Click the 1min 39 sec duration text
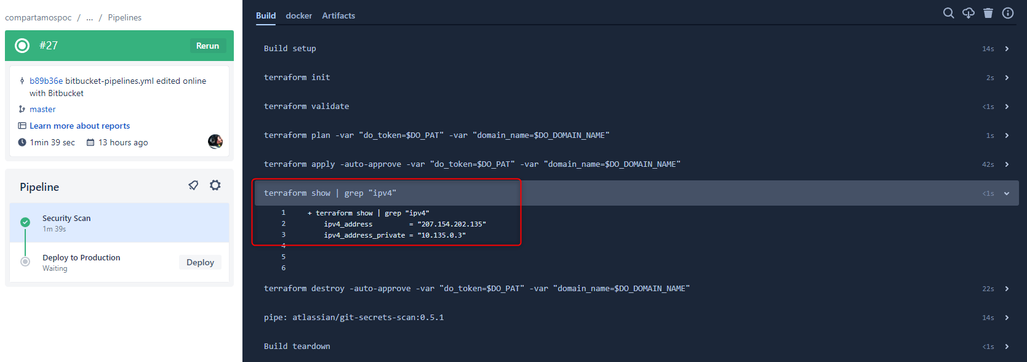This screenshot has width=1027, height=362. tap(52, 142)
